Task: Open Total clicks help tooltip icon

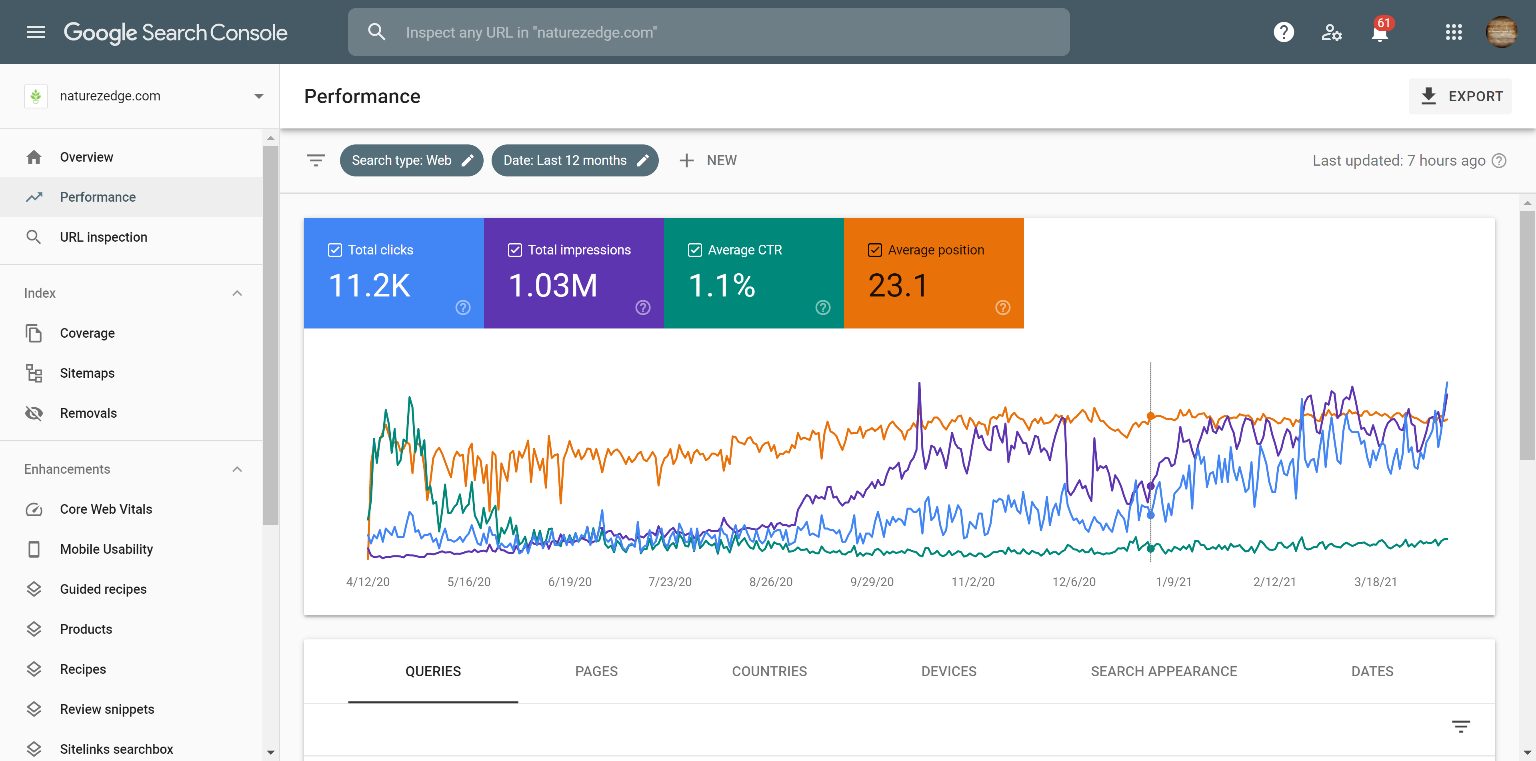Action: (463, 308)
